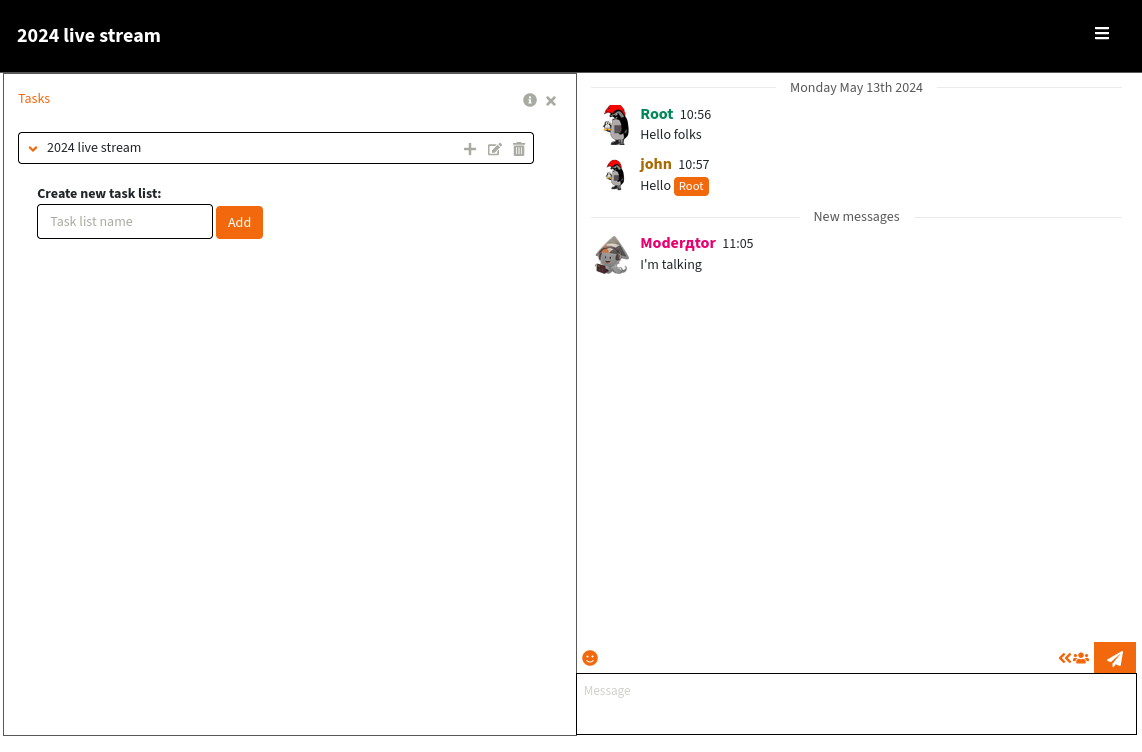Click the Tasks panel title
This screenshot has width=1142, height=752.
coord(34,98)
